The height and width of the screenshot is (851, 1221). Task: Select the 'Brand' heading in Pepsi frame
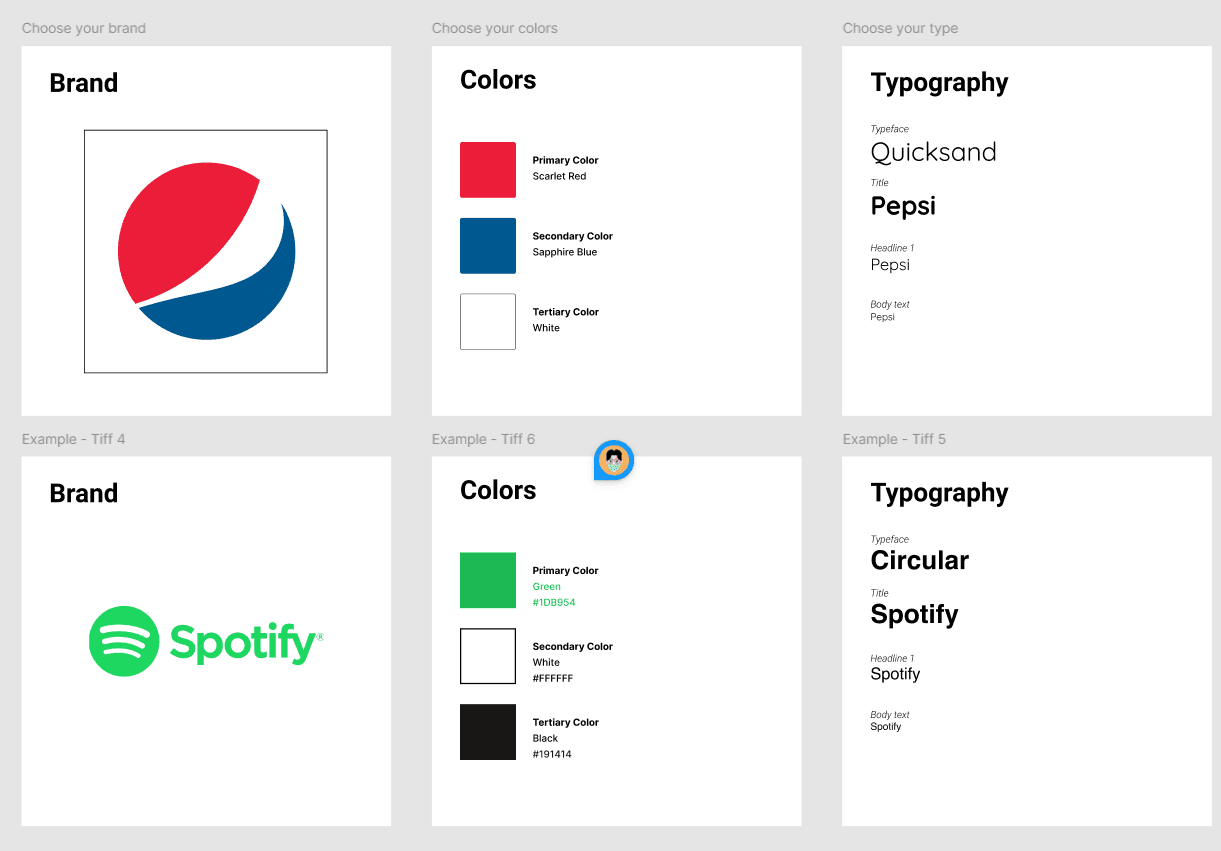pos(84,83)
